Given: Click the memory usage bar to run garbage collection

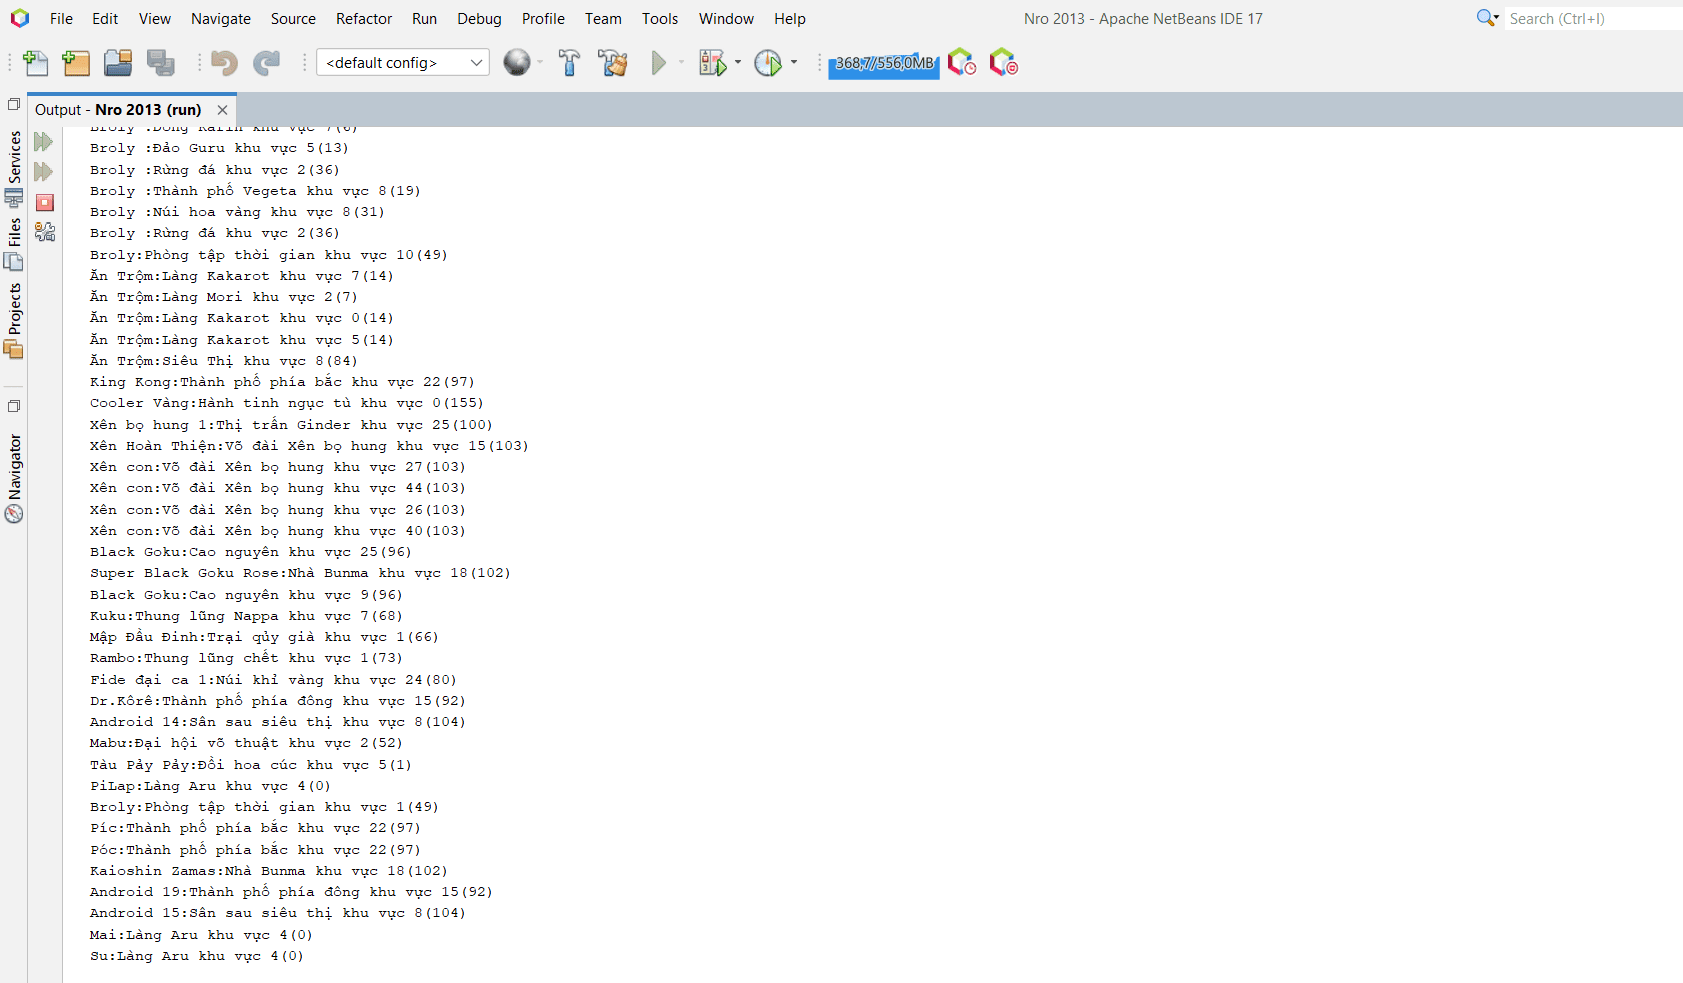Looking at the screenshot, I should (x=884, y=63).
